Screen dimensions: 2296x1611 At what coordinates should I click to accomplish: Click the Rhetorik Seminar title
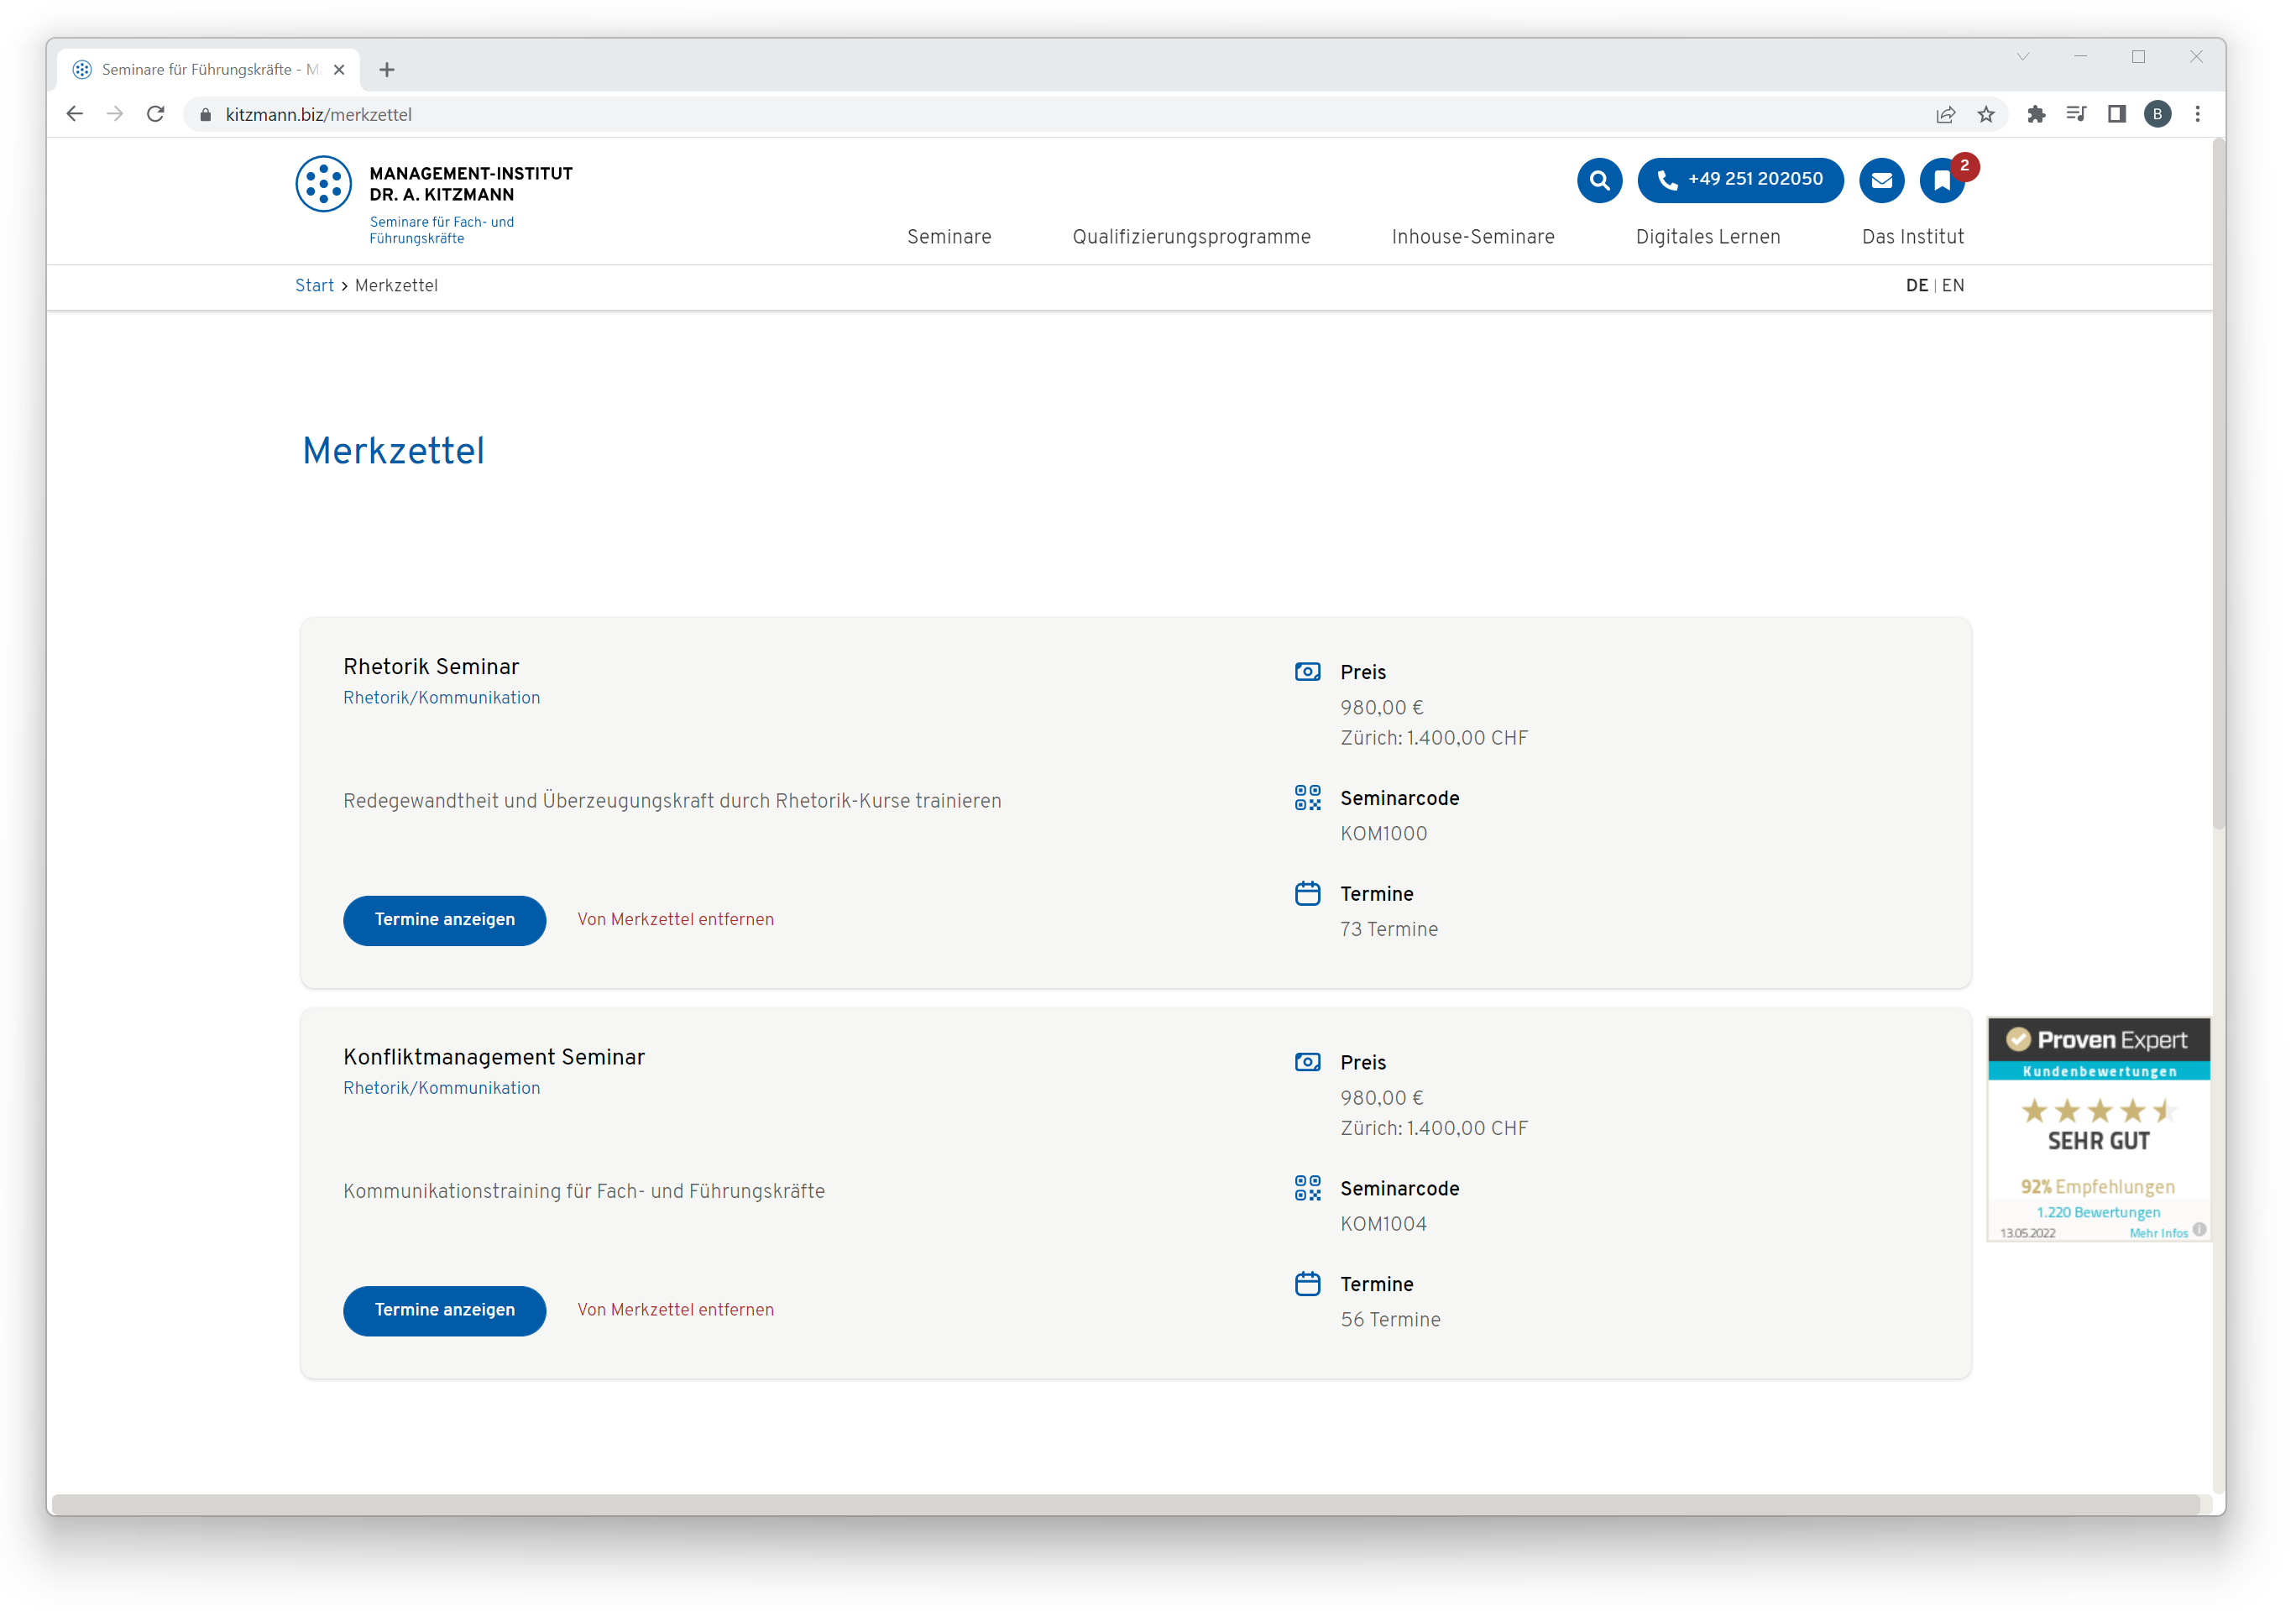click(x=431, y=667)
